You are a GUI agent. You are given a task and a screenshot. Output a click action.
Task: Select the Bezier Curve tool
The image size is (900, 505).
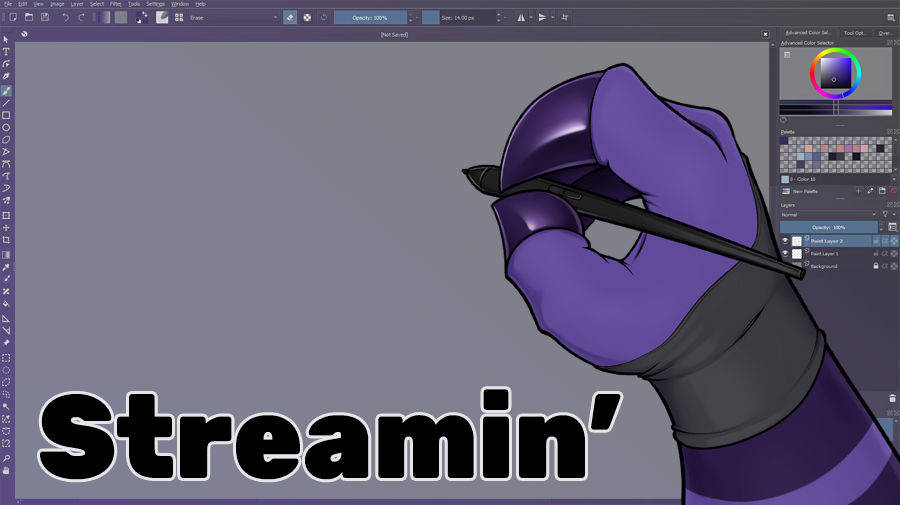click(x=6, y=164)
